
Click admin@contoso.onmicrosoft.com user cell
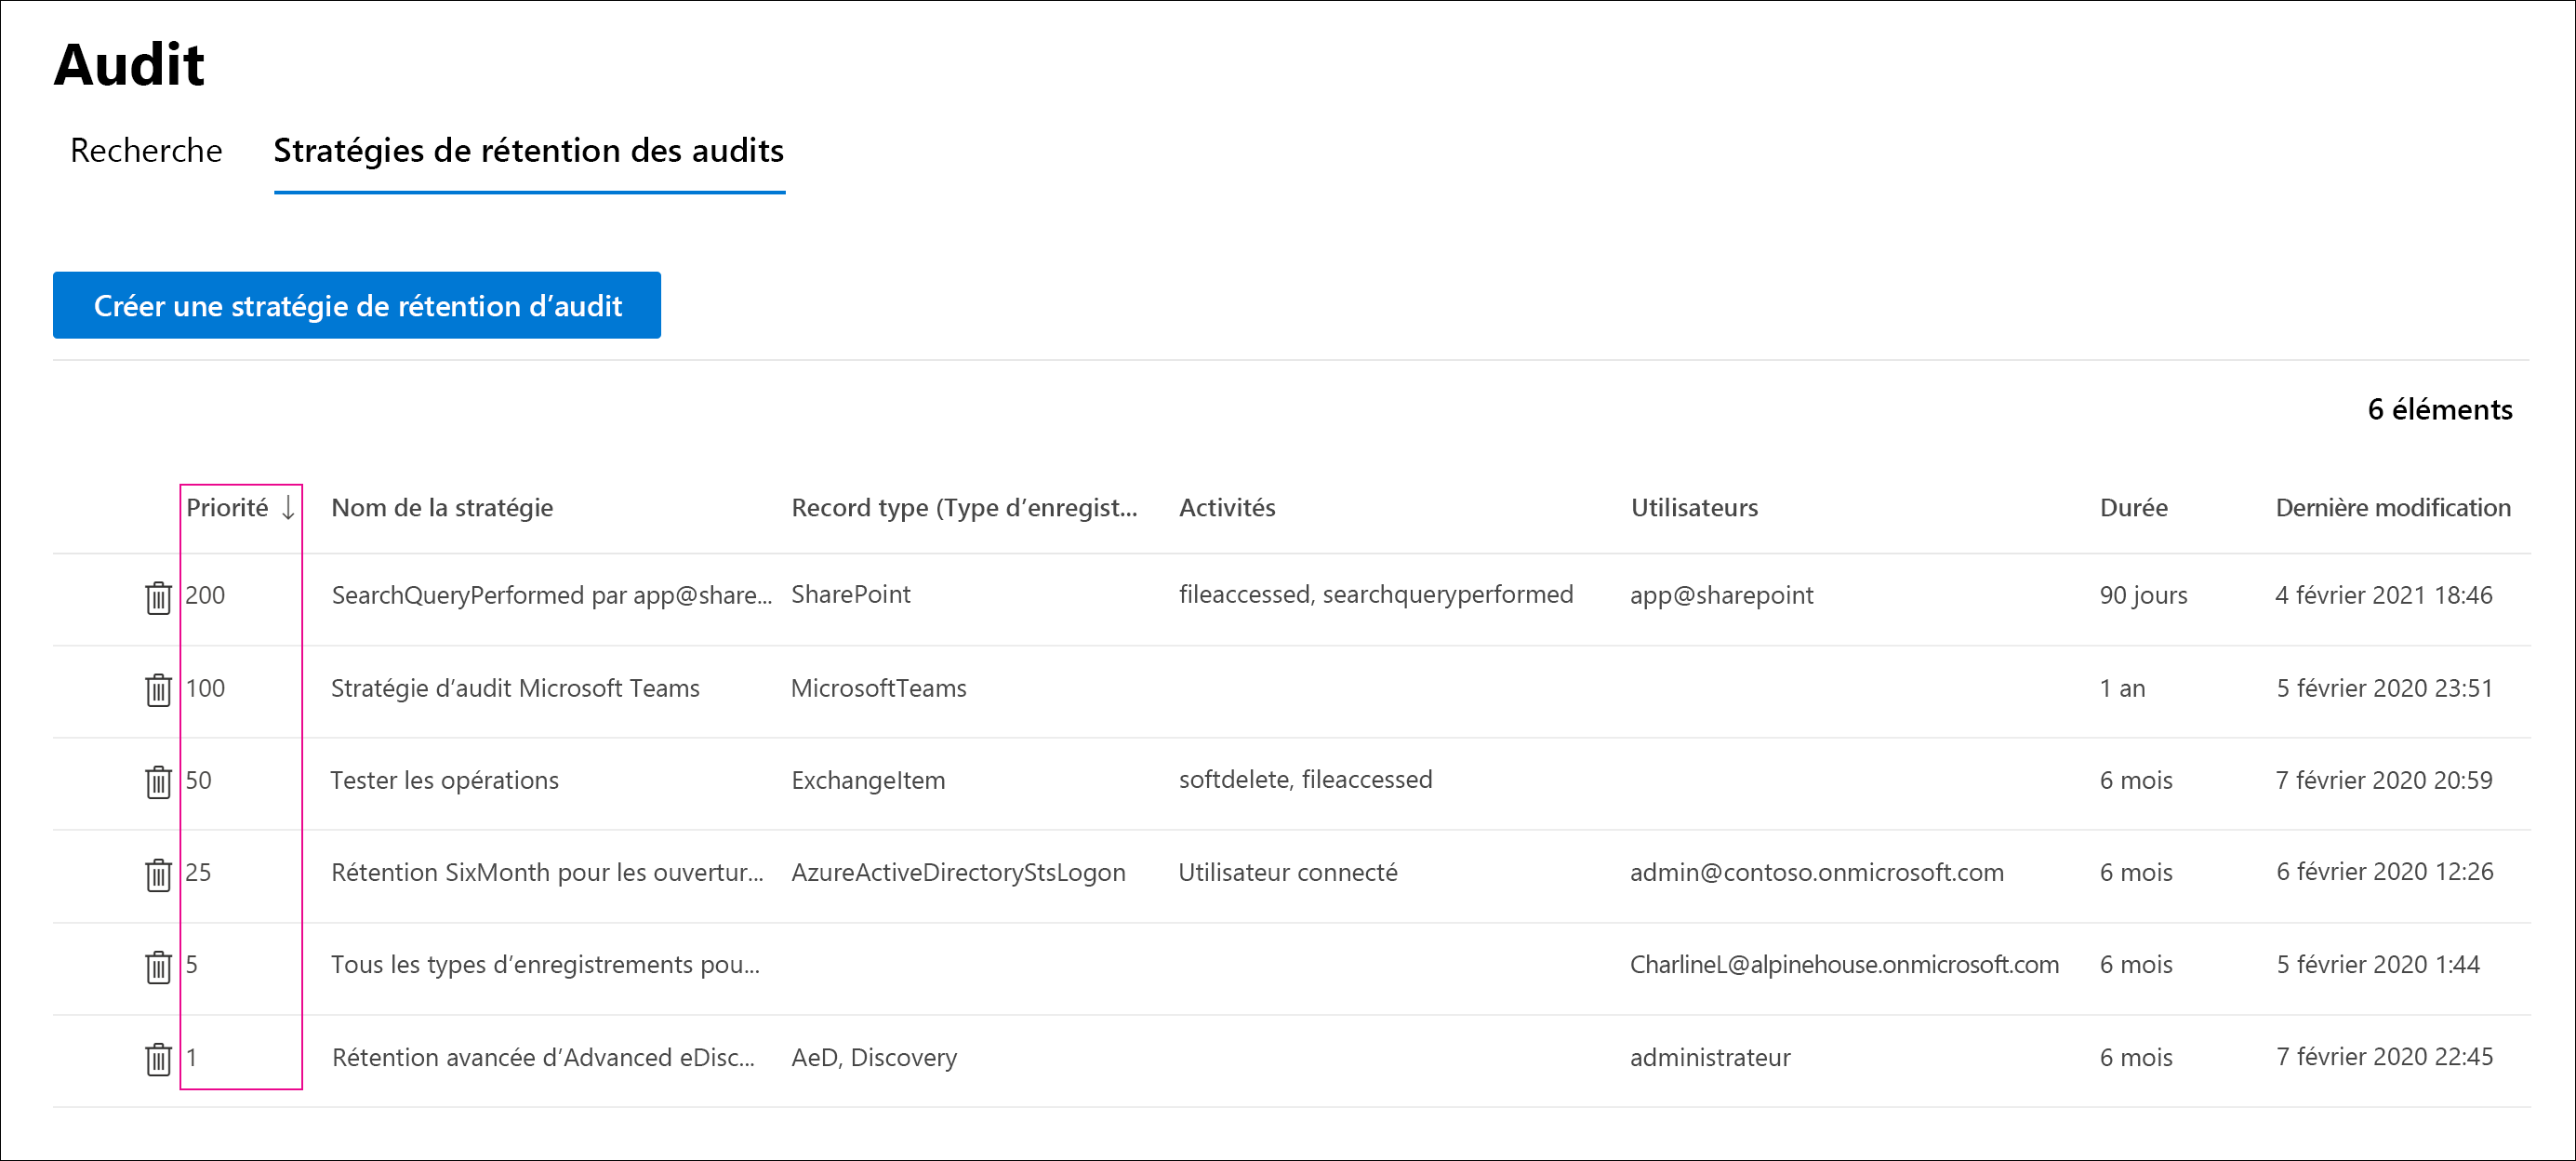click(x=1816, y=872)
